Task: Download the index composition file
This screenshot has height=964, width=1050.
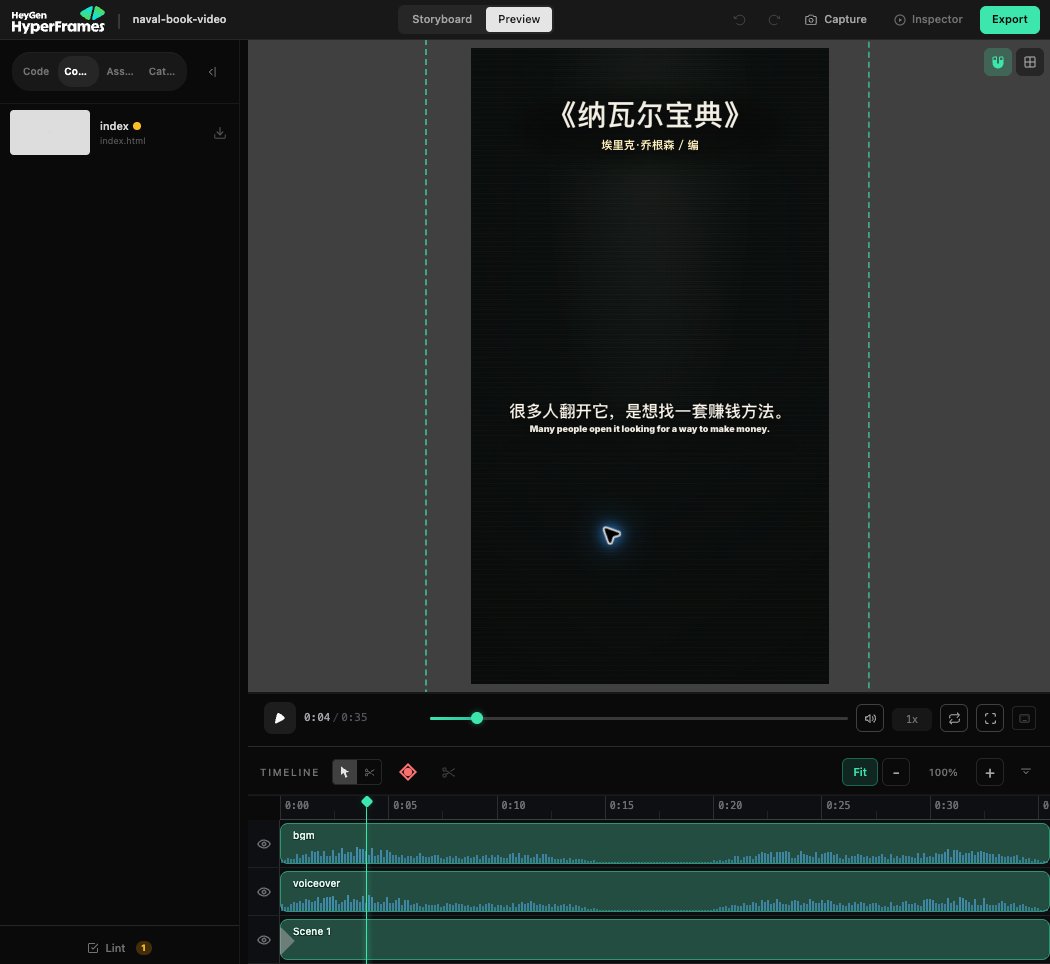Action: click(x=220, y=133)
